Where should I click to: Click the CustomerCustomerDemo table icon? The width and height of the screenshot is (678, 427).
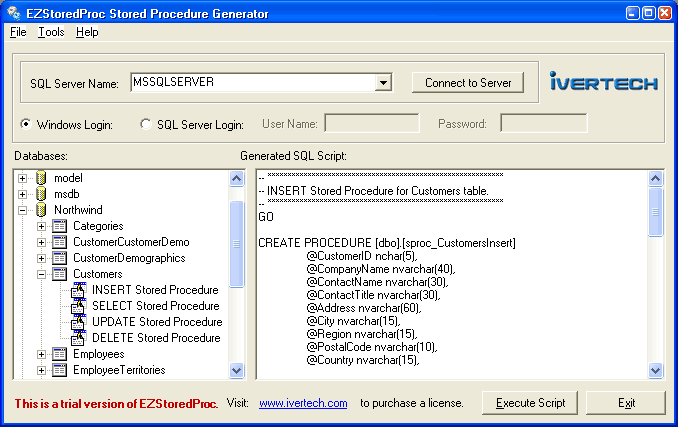pyautogui.click(x=59, y=242)
